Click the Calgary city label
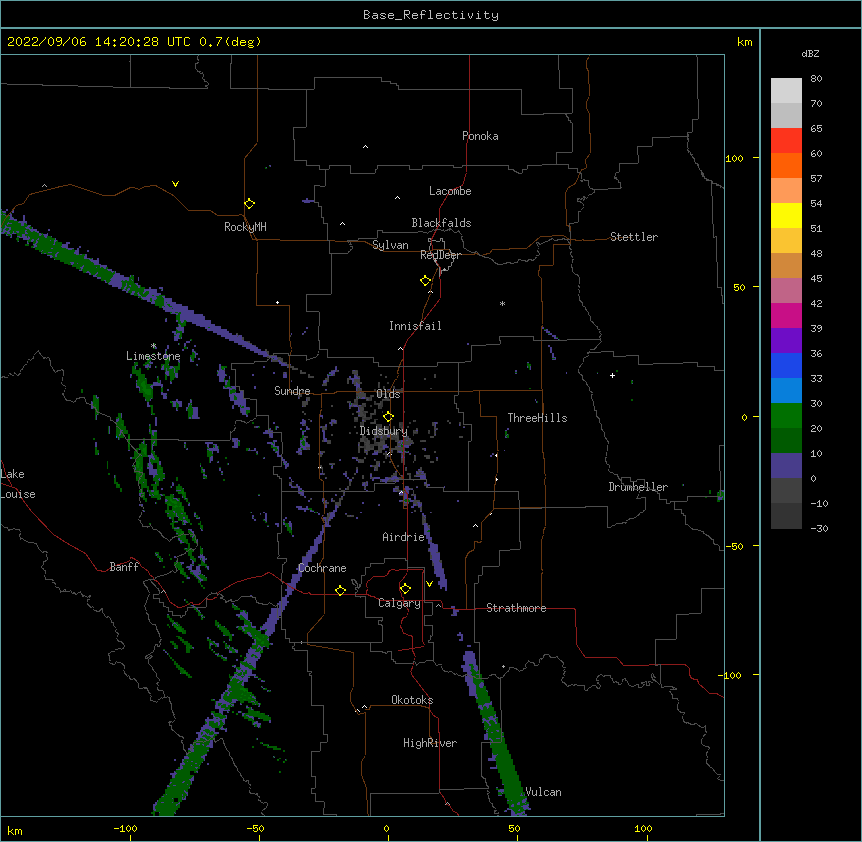 point(399,603)
